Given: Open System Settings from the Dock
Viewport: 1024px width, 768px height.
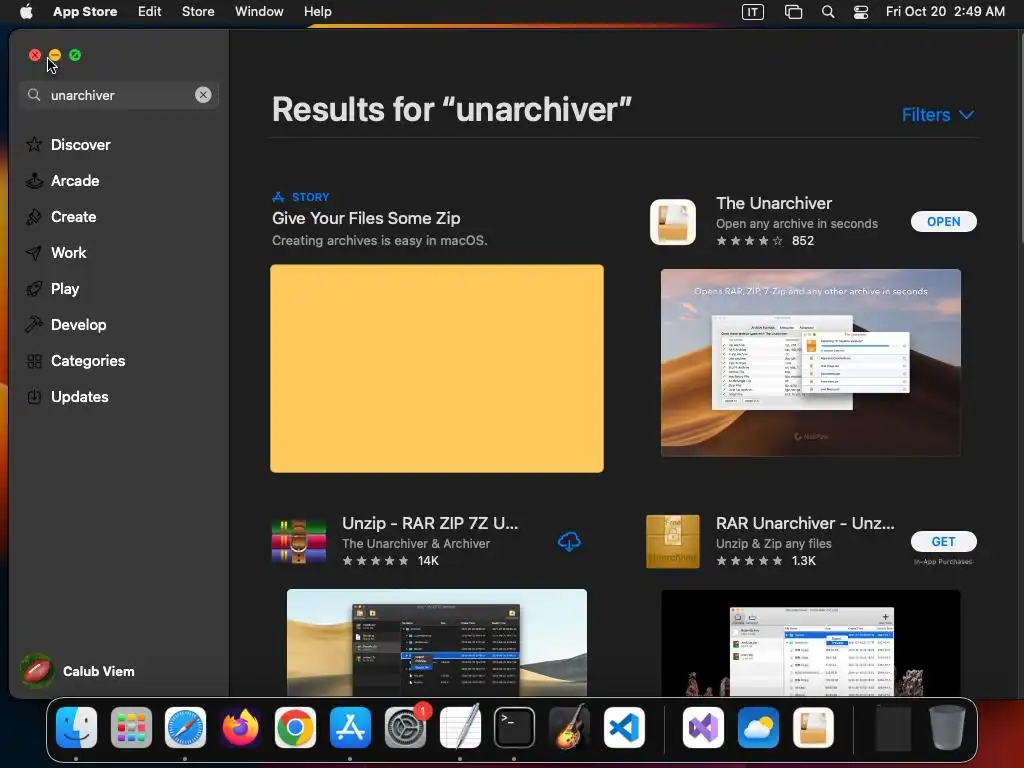Looking at the screenshot, I should [x=406, y=728].
